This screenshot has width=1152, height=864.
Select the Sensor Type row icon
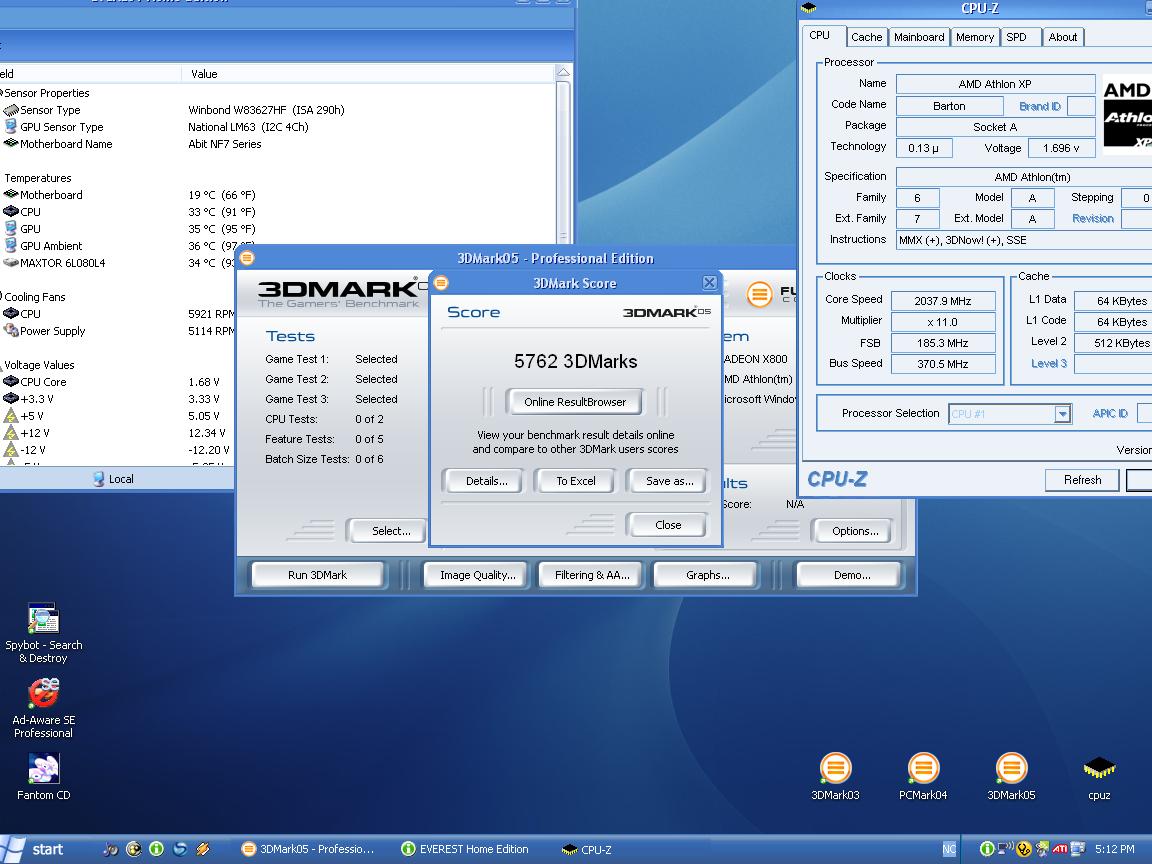pos(10,110)
